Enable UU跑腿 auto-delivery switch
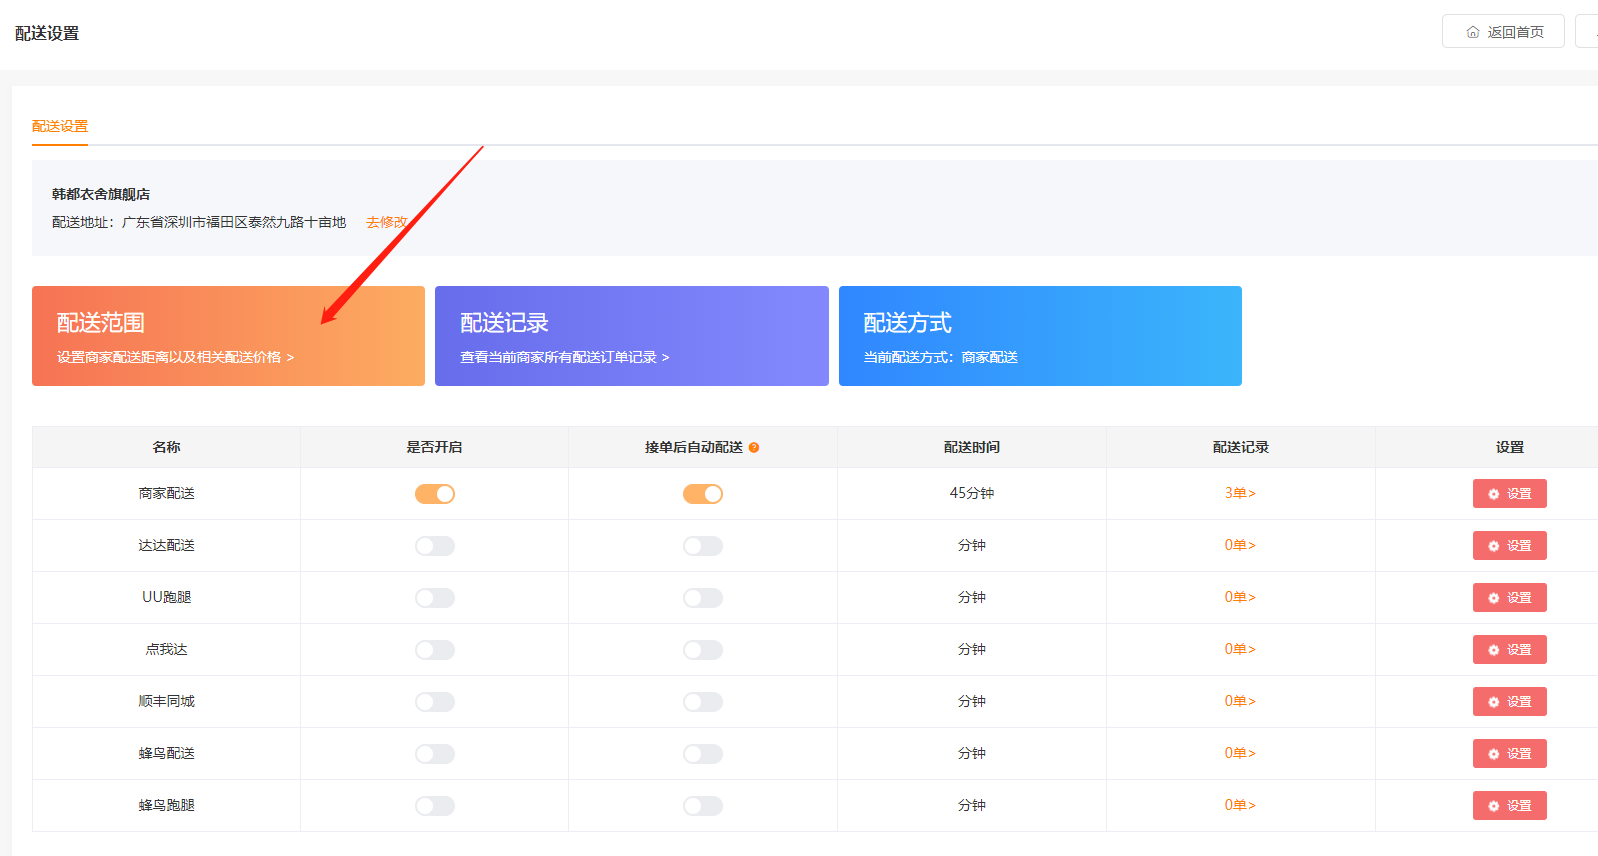 [703, 598]
